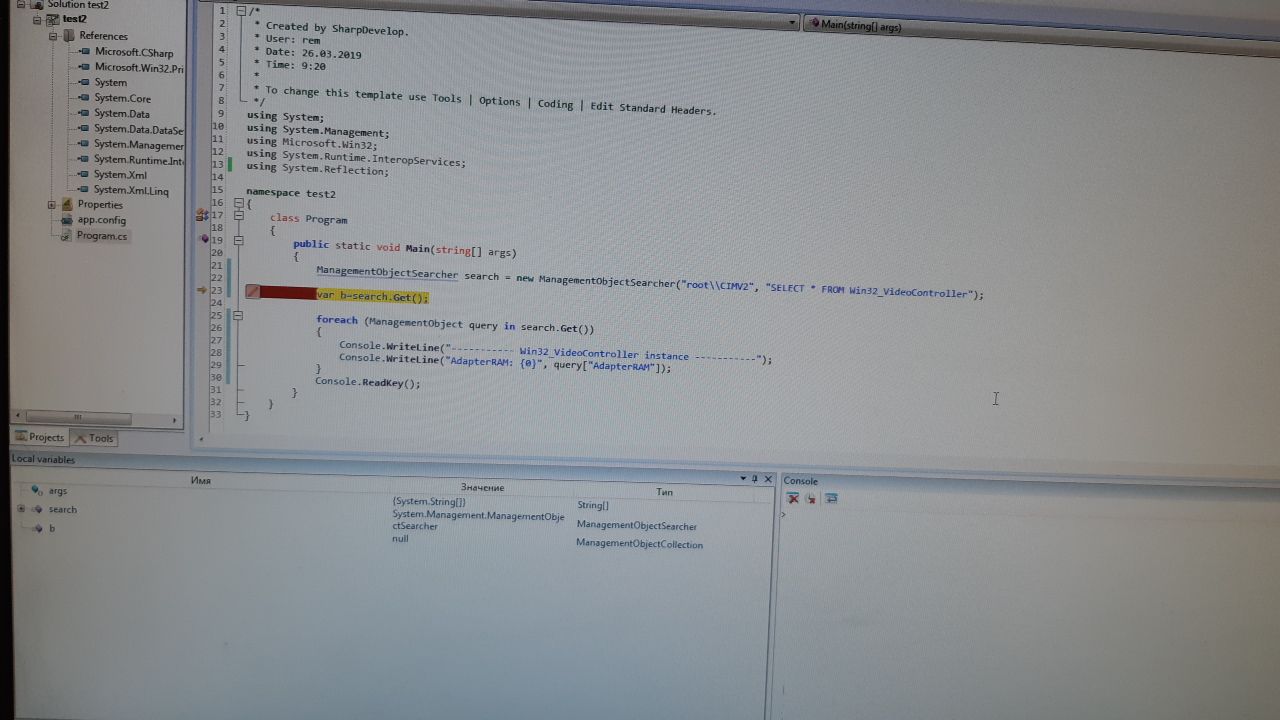Select System.Runtime.Int reference in tree
This screenshot has width=1280, height=720.
tap(139, 160)
